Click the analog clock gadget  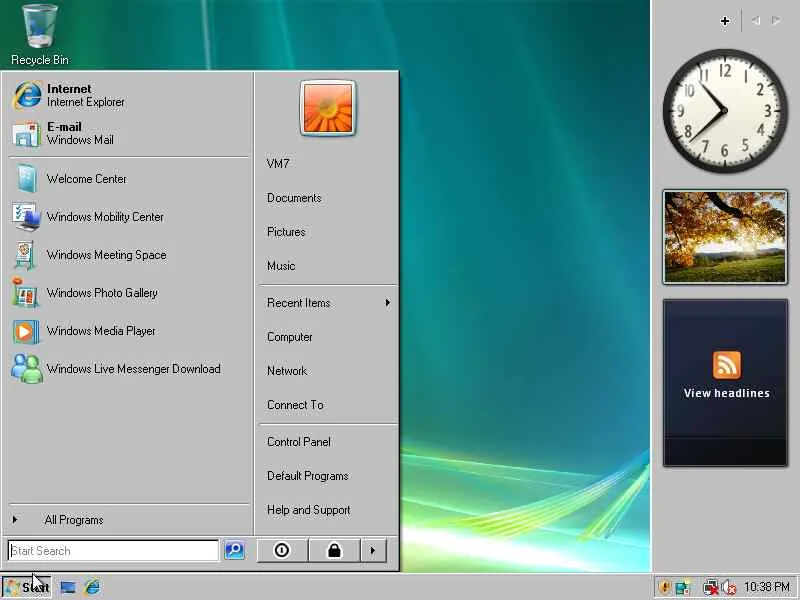pyautogui.click(x=725, y=111)
